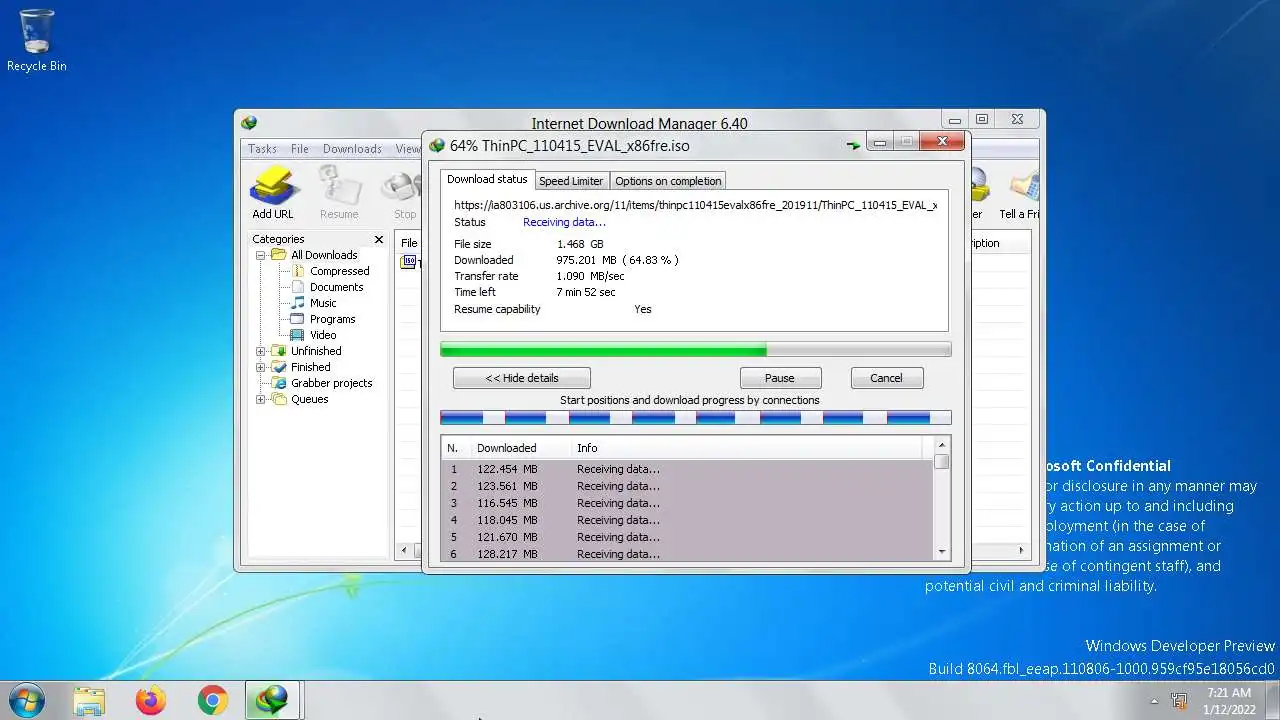Select the Queues label in tree
Screen dimensions: 1280x720
[309, 399]
